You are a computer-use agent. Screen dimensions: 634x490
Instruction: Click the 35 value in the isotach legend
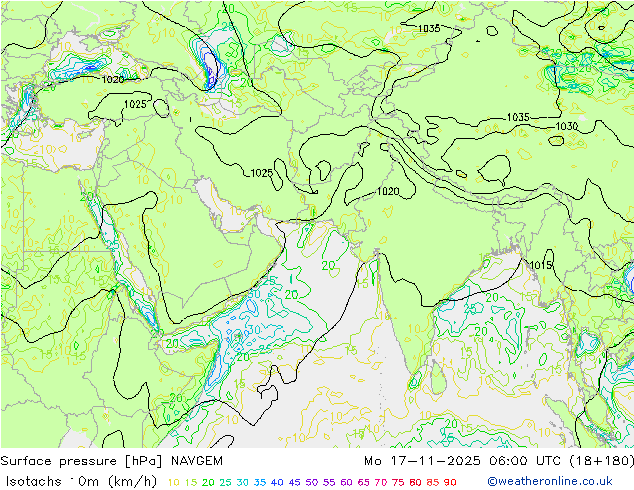tap(260, 482)
